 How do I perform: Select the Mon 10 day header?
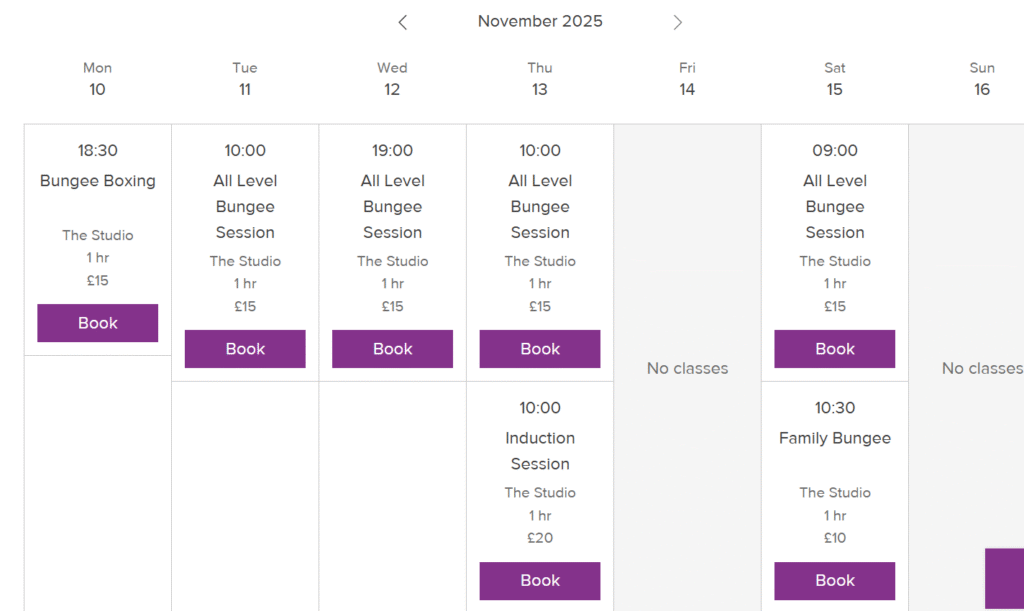[x=97, y=79]
